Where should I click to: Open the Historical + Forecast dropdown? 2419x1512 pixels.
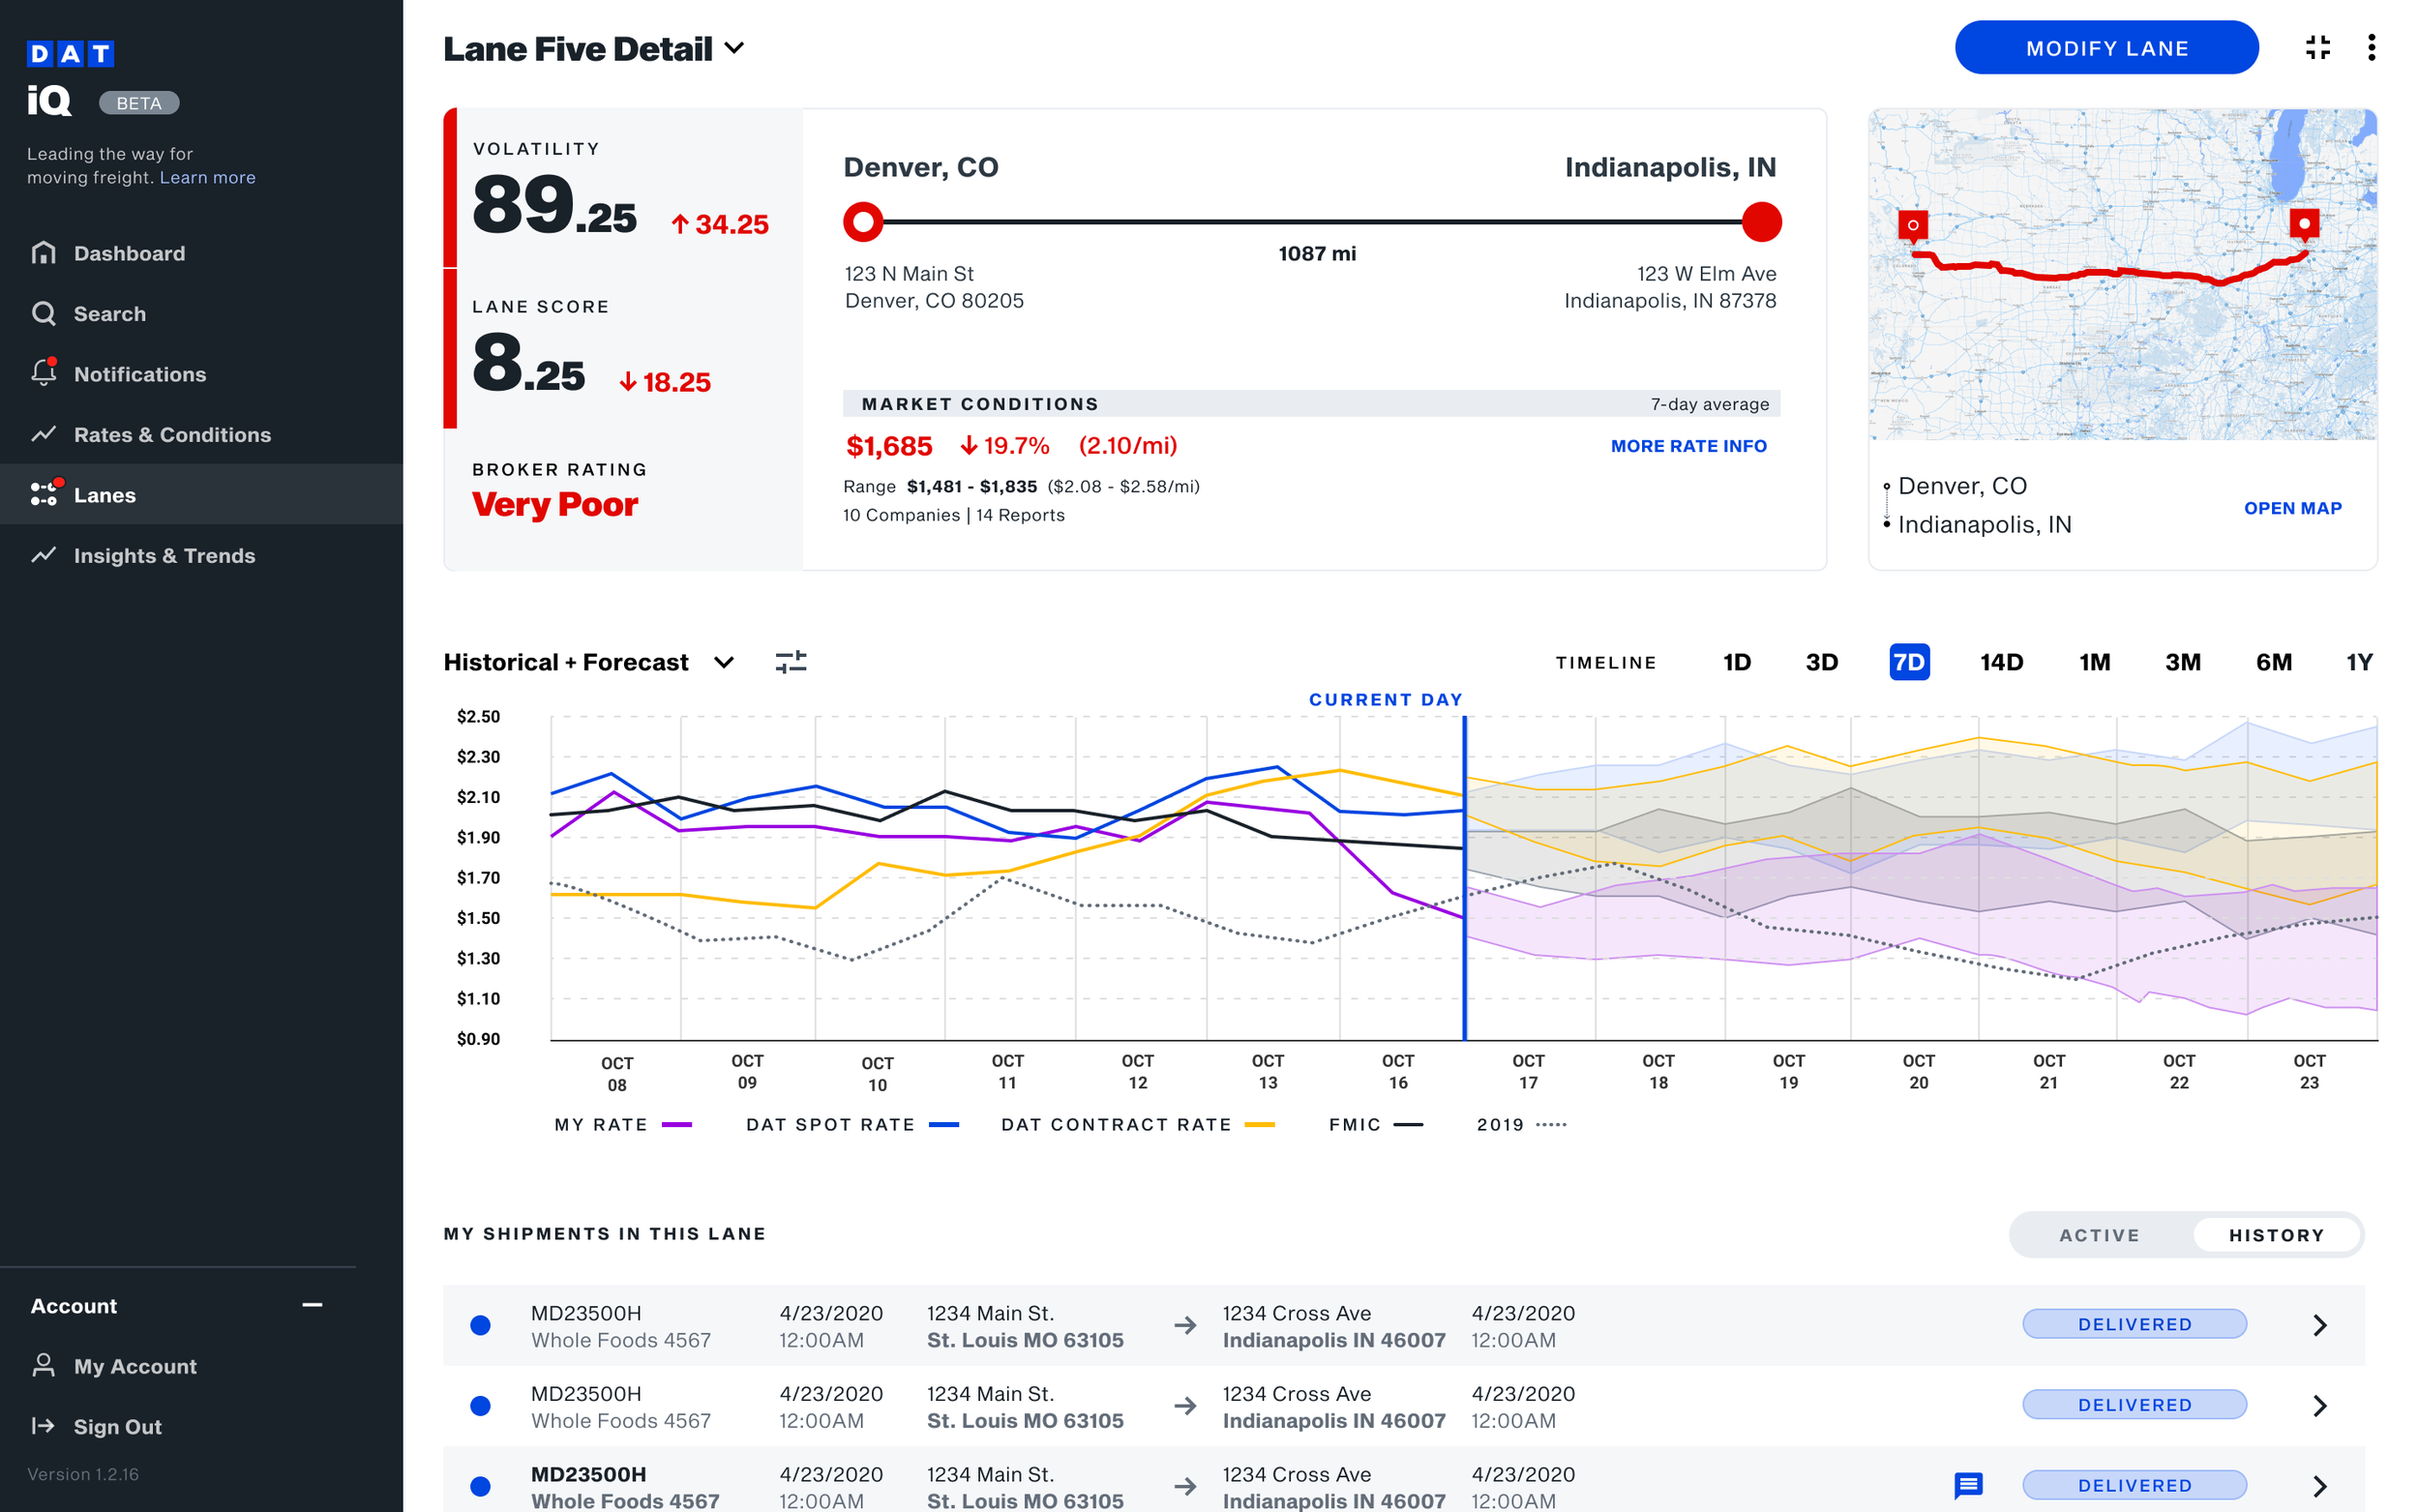[x=723, y=661]
